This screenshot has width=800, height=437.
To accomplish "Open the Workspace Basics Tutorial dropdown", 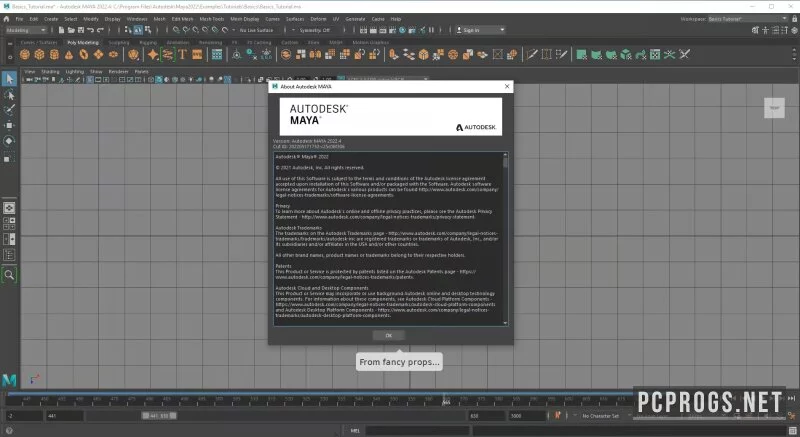I will pos(747,19).
